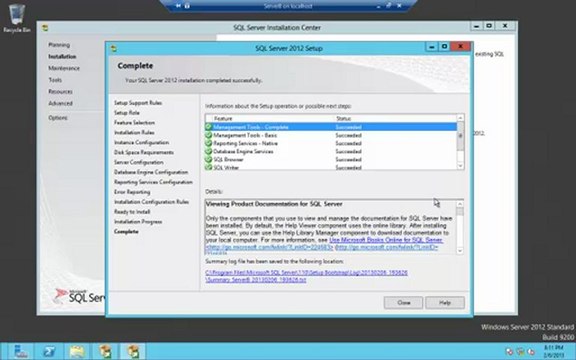Open the Tools section in Installation Center
The width and height of the screenshot is (576, 360).
pos(55,80)
